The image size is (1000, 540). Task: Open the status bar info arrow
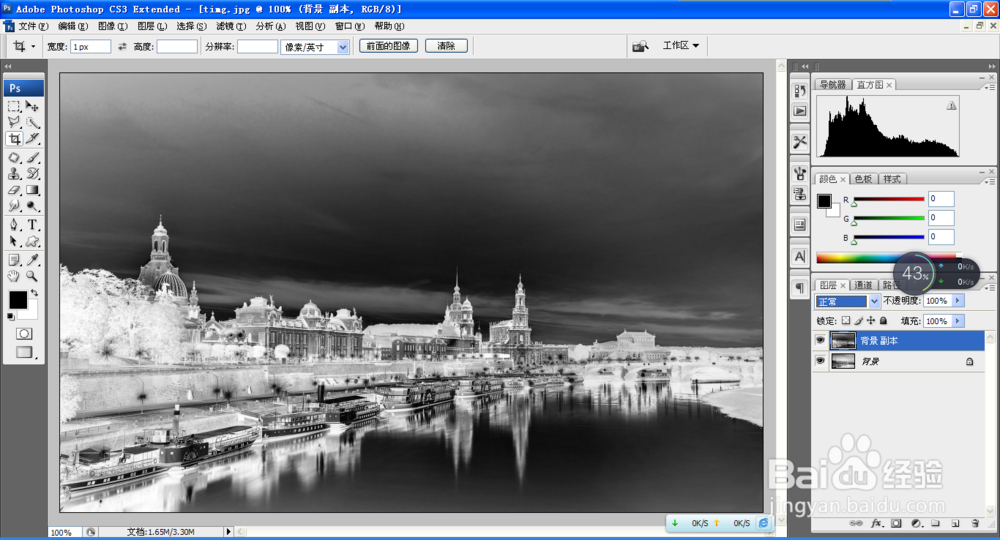(x=228, y=531)
